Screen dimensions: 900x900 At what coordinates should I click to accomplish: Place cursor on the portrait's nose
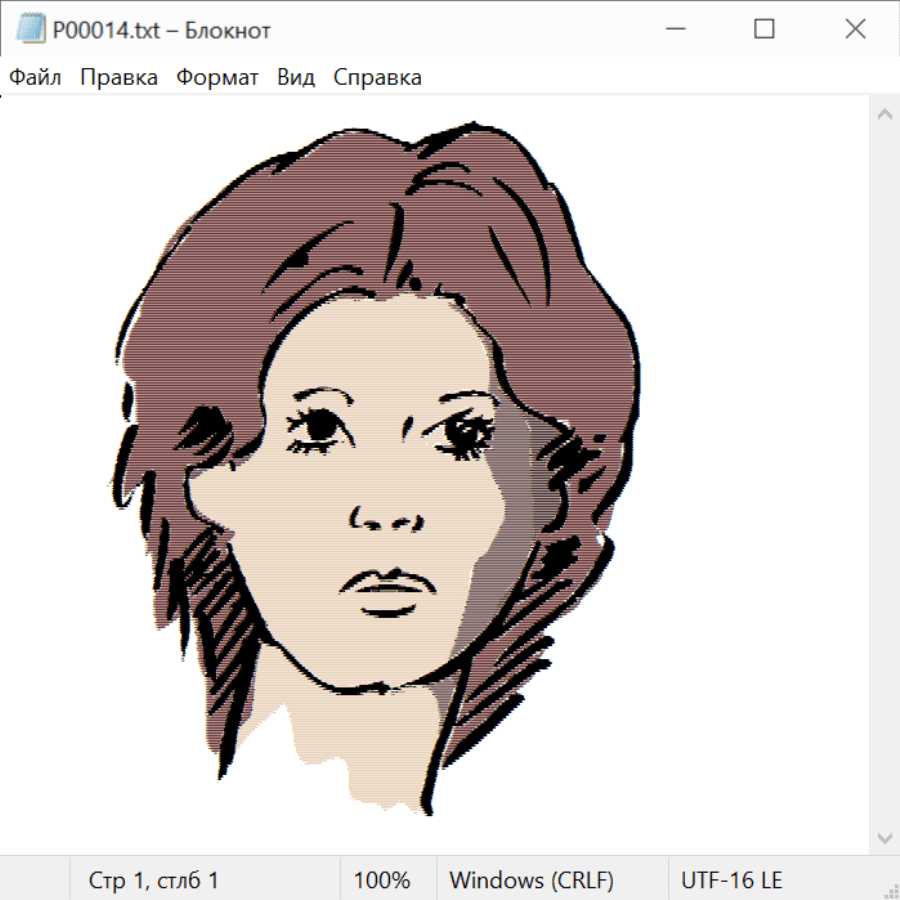pyautogui.click(x=385, y=515)
